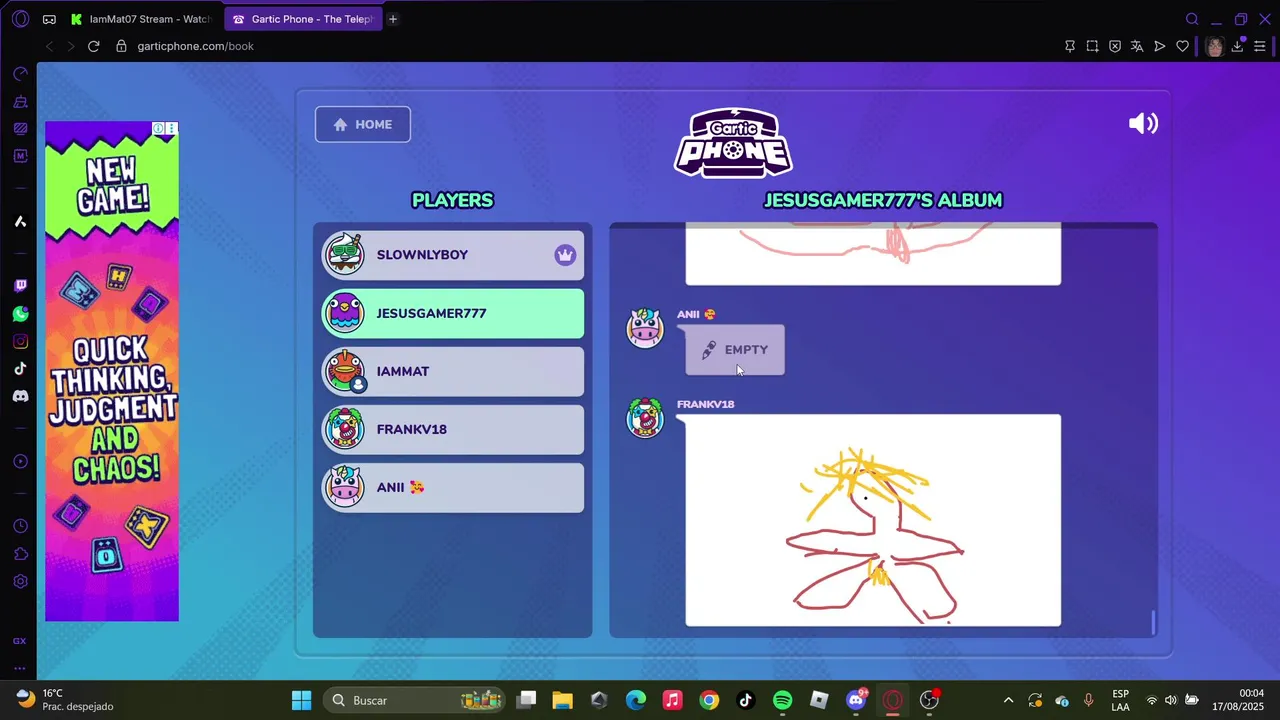
Task: Mute the game sound speaker icon
Action: (1143, 123)
